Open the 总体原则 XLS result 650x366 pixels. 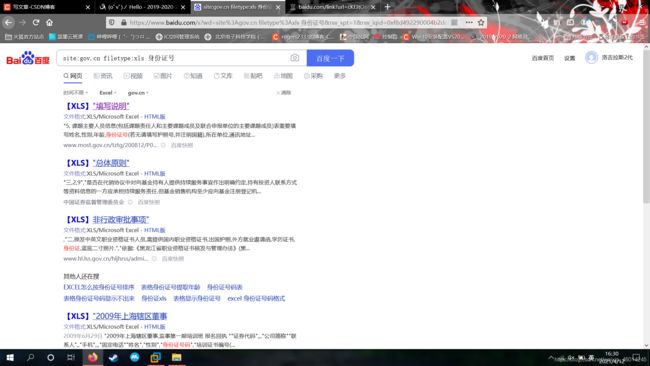click(111, 163)
